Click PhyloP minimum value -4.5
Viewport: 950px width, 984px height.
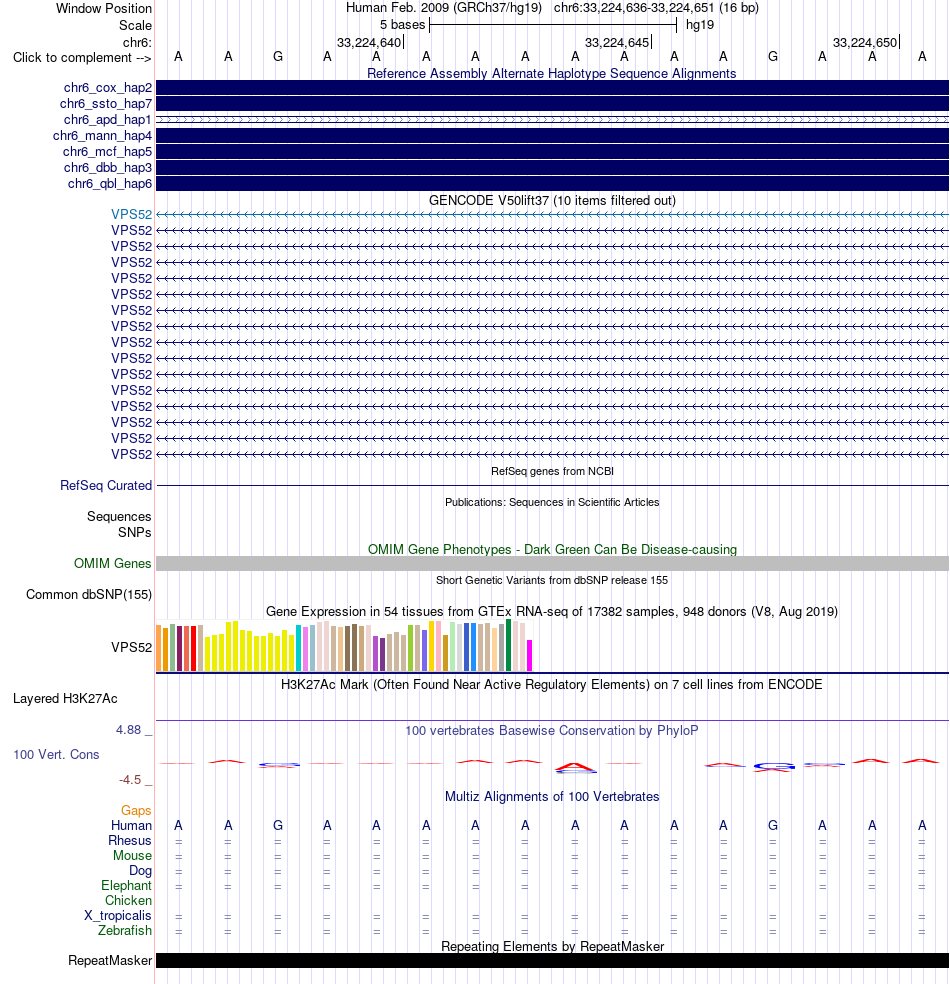pyautogui.click(x=130, y=779)
